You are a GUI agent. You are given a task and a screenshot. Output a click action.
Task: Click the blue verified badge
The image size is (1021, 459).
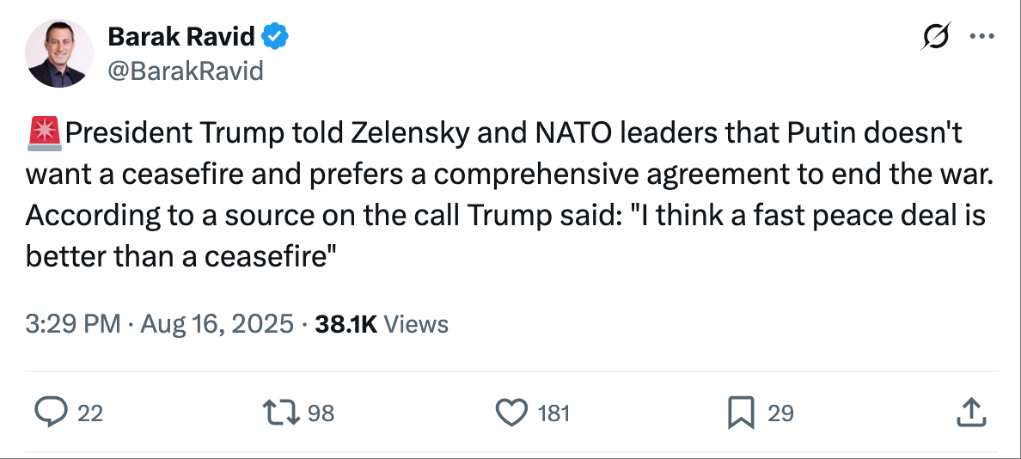(276, 38)
